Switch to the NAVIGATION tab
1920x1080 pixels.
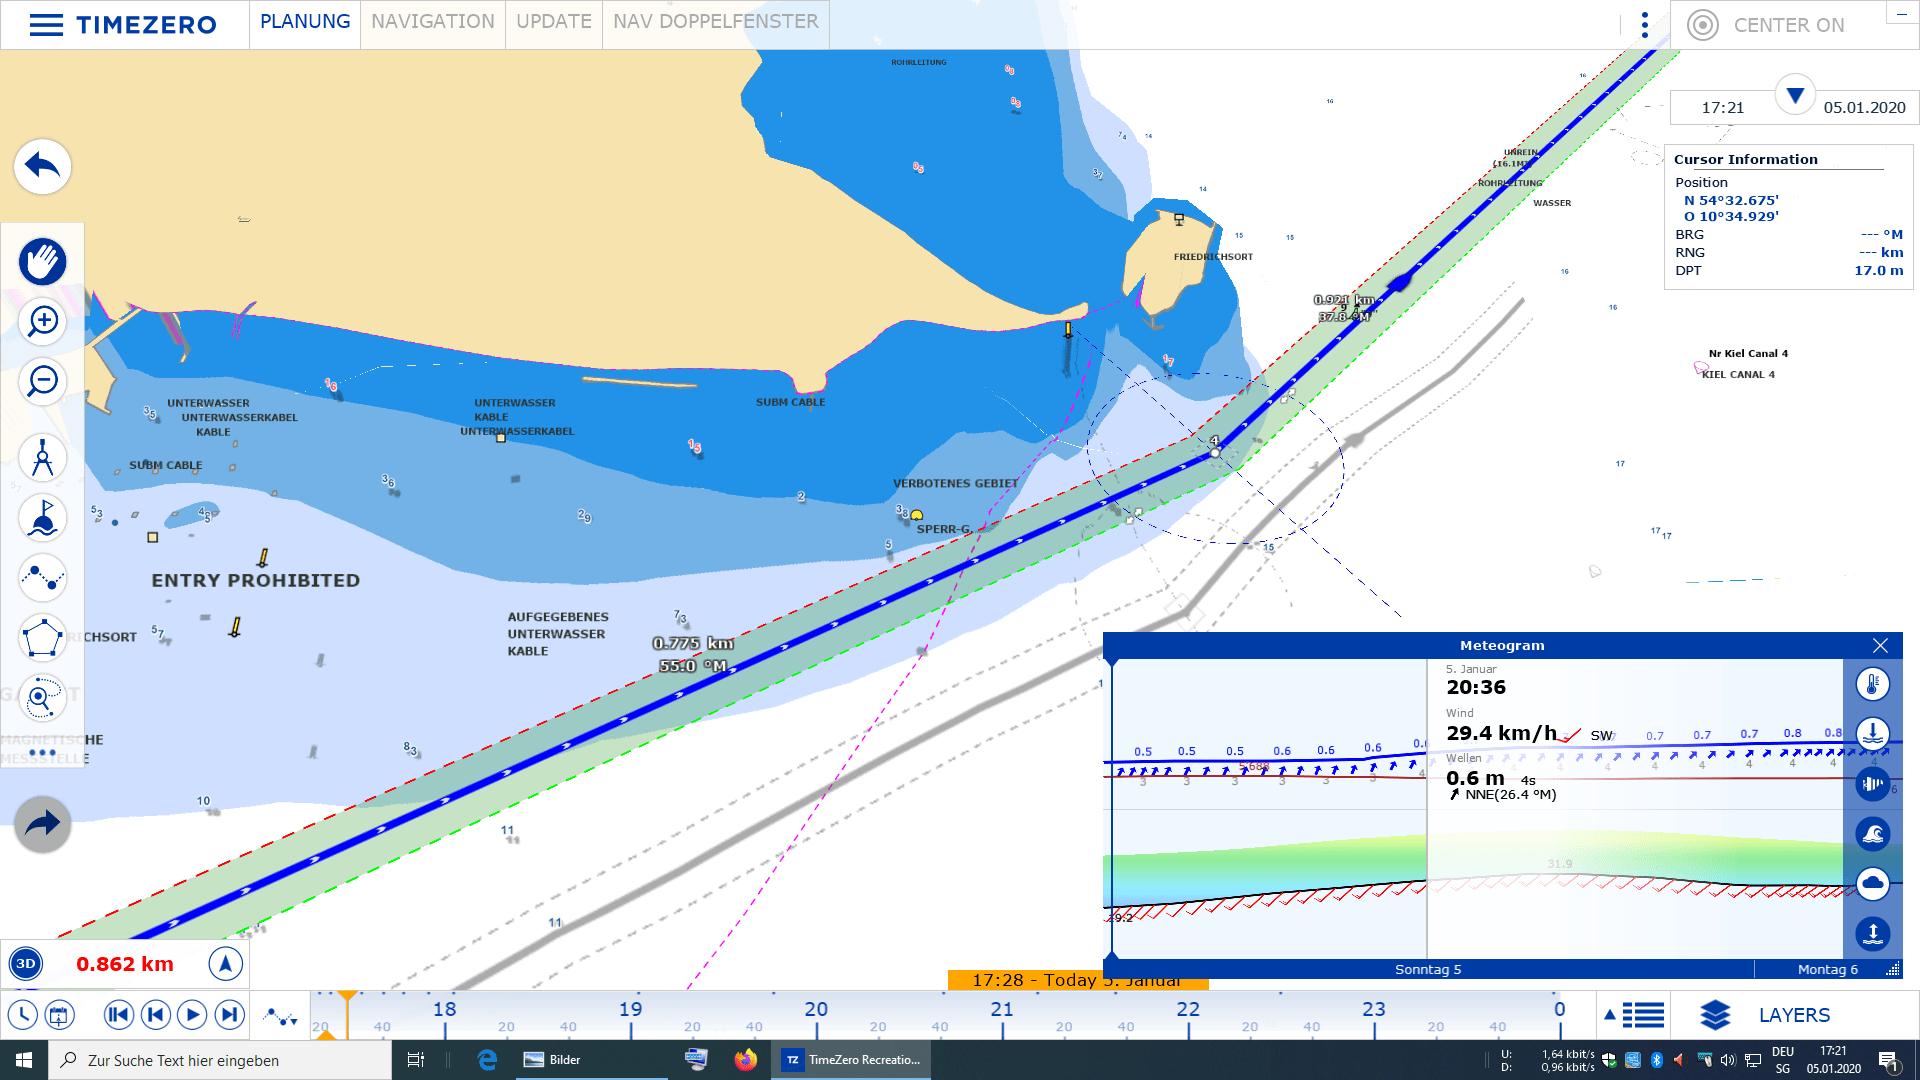[432, 22]
